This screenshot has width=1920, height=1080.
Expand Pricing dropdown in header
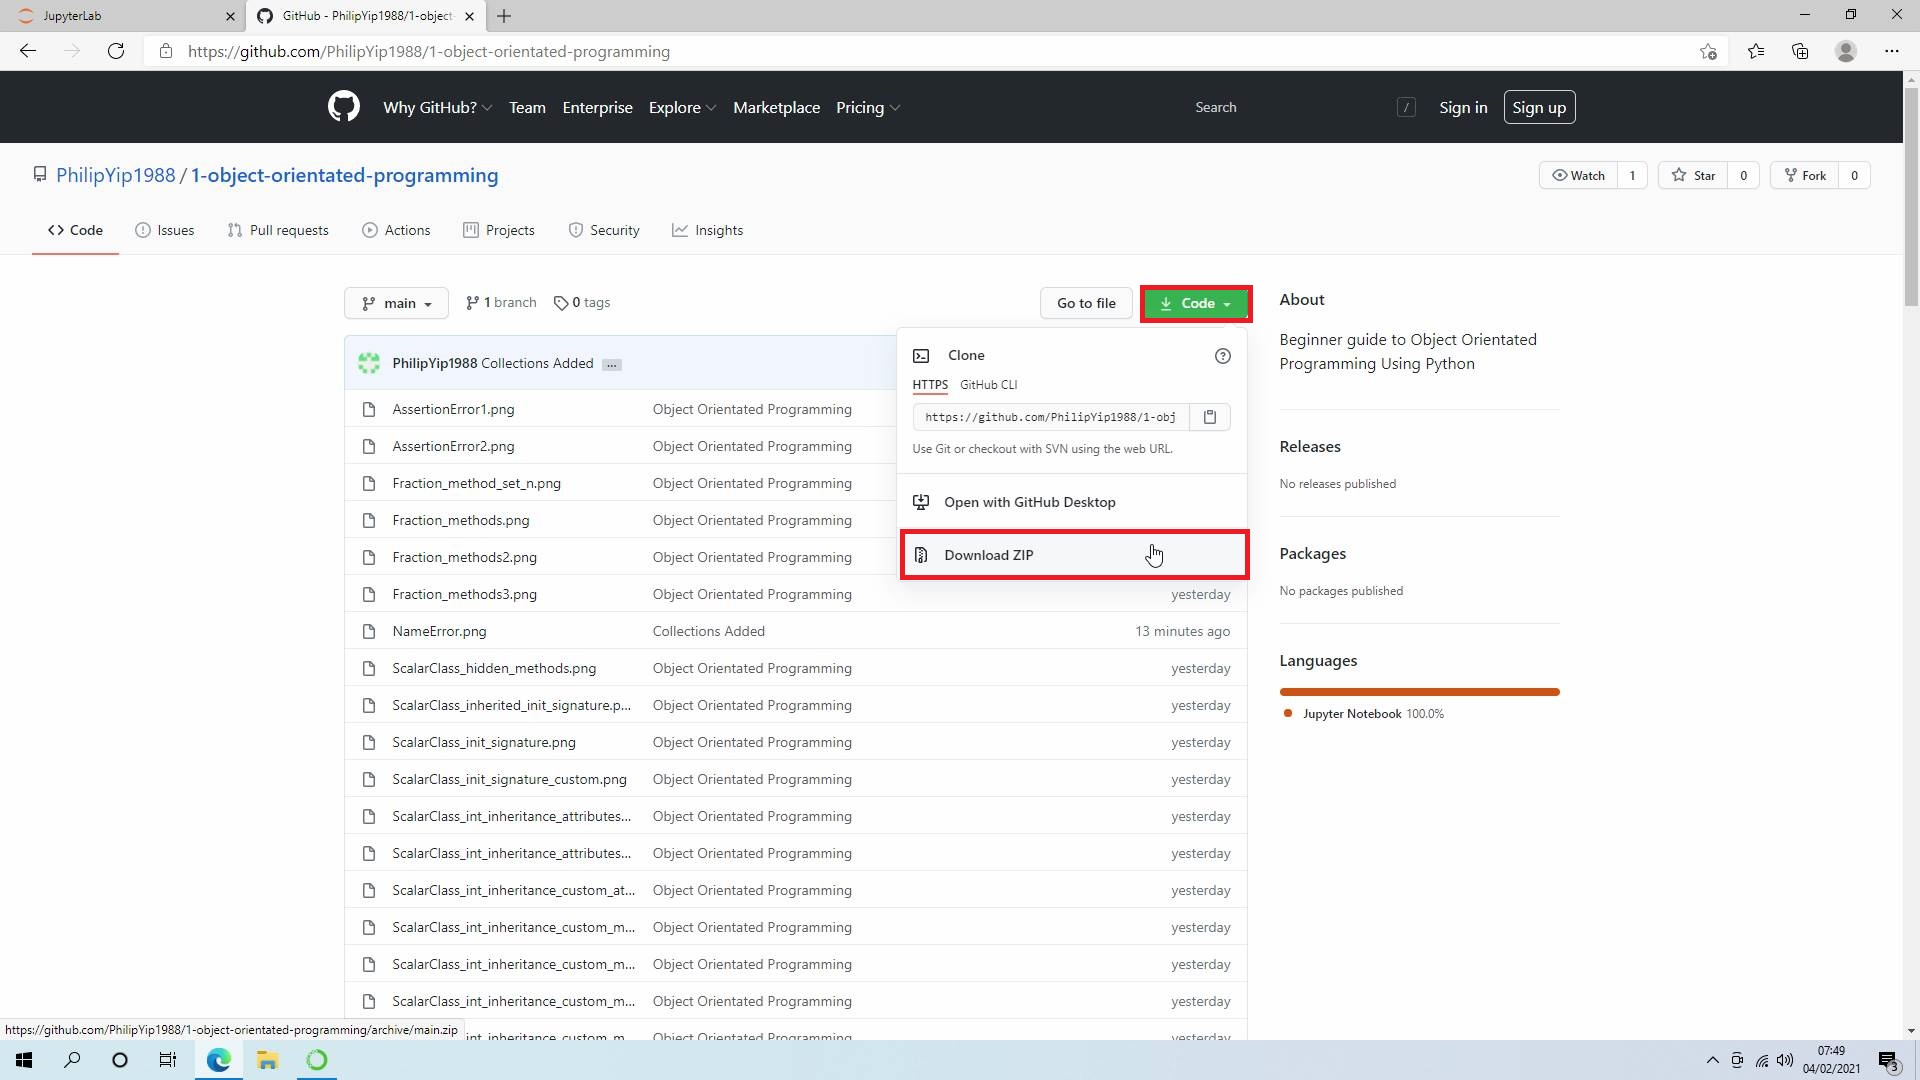point(868,107)
